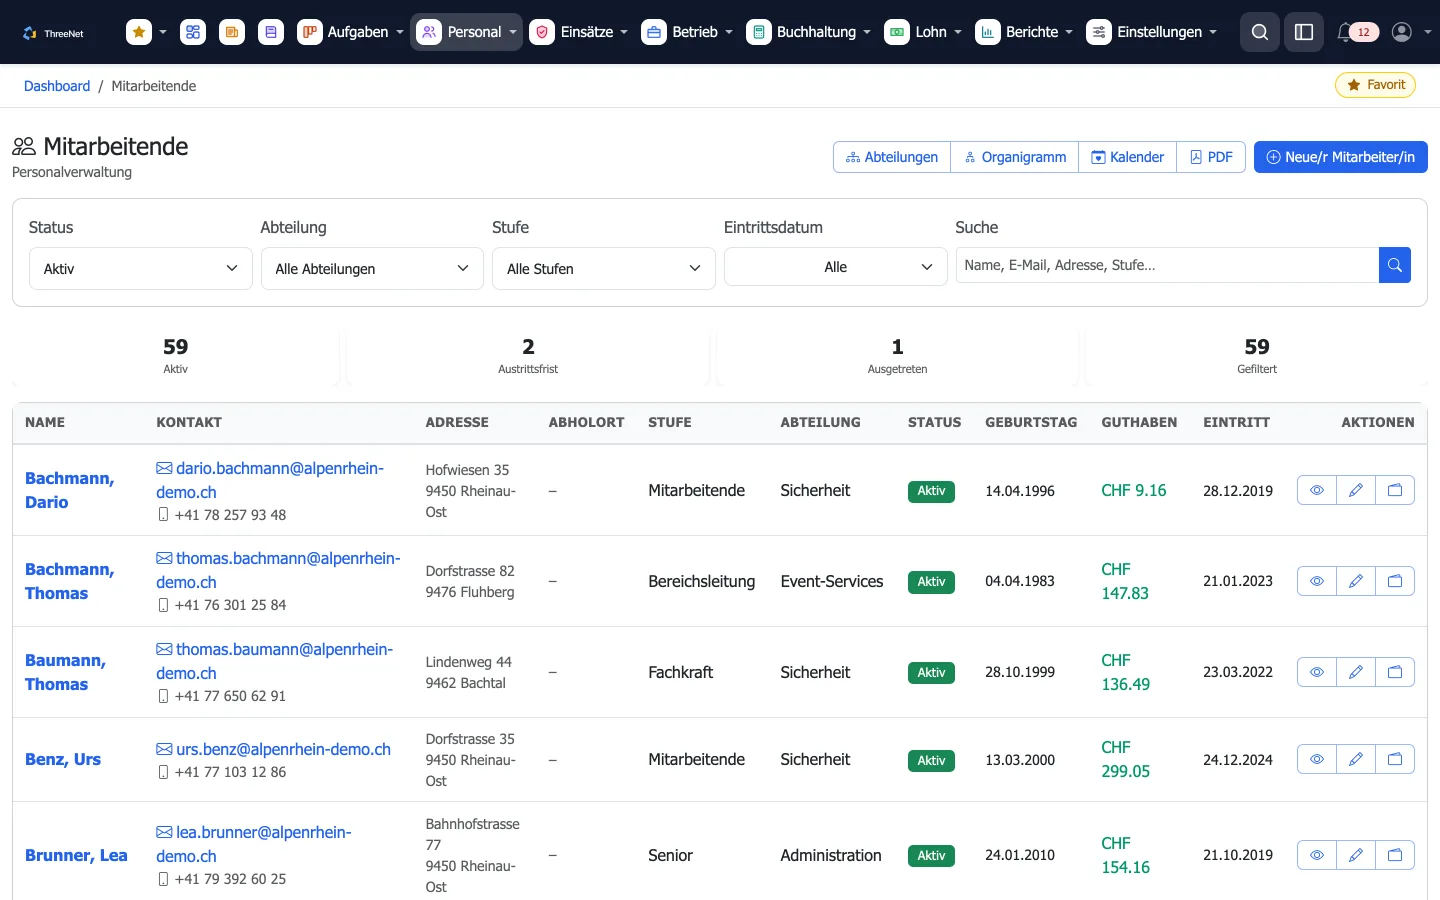Image resolution: width=1440 pixels, height=900 pixels.
Task: Open the Einsätze menu
Action: click(x=579, y=32)
